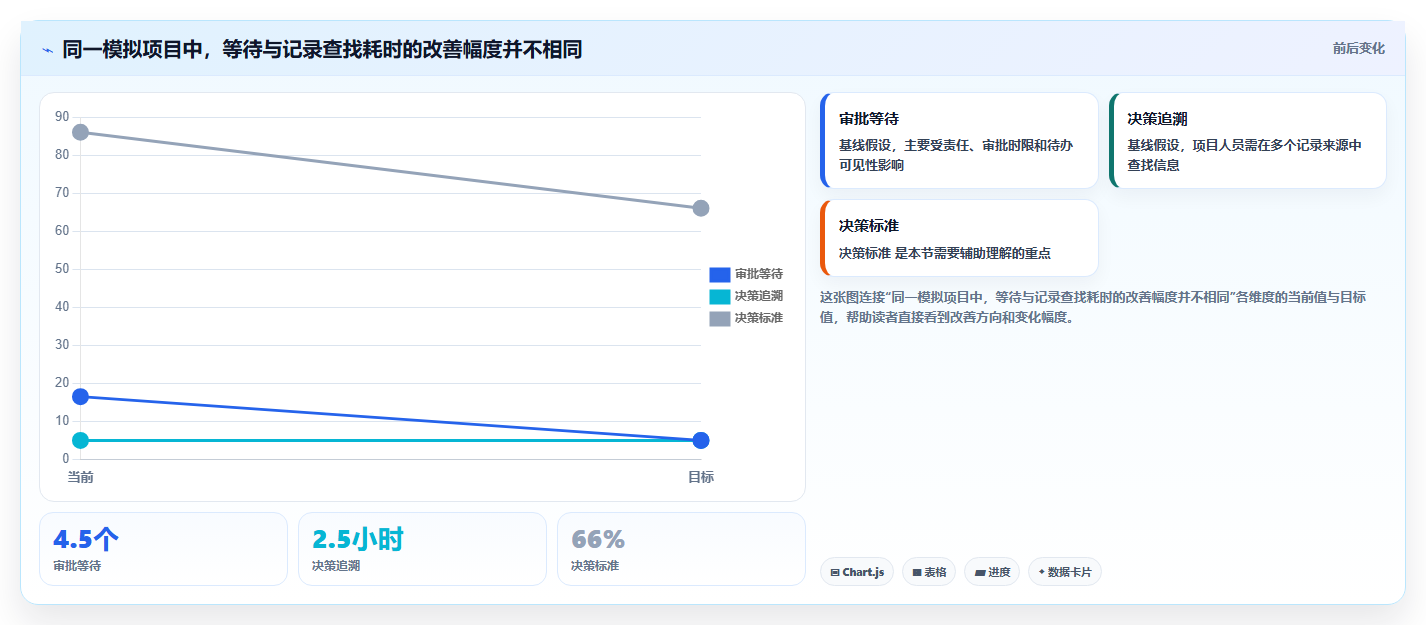
Task: Click the 审批等待 info card heading
Action: (x=869, y=119)
